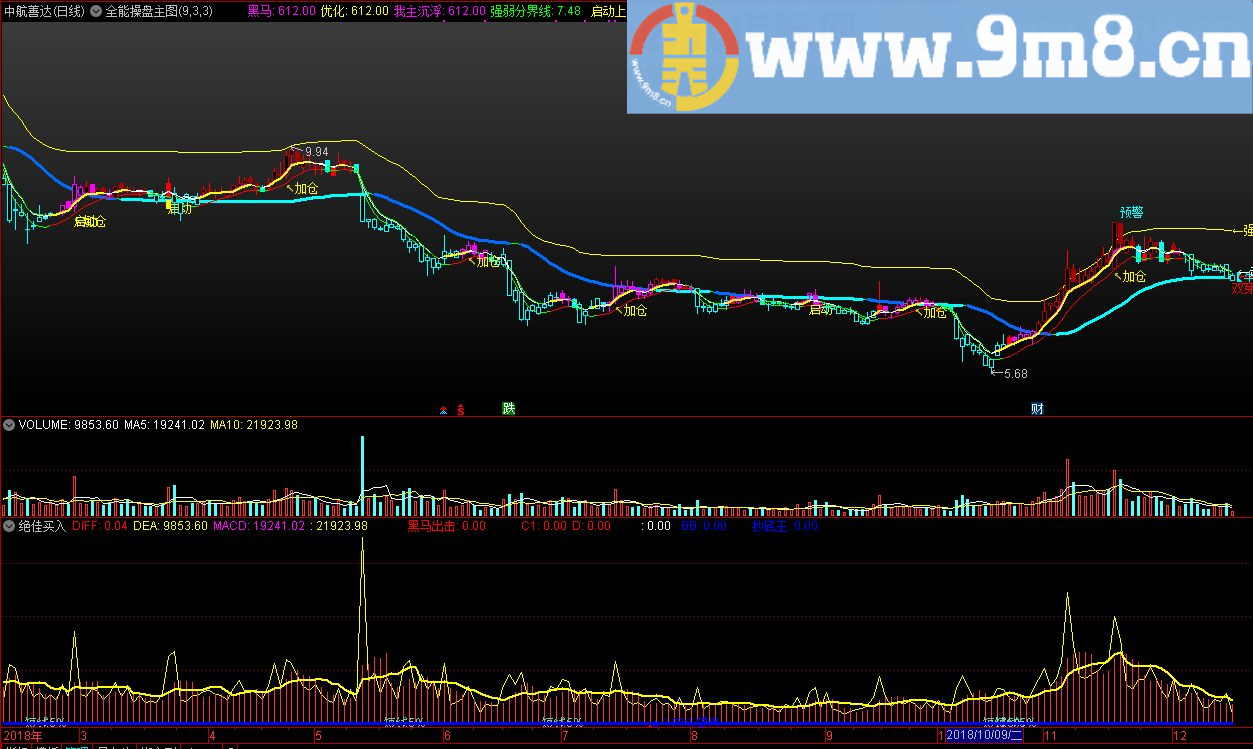Open the www.9m8.cn website link
1253x749 pixels.
click(x=995, y=57)
